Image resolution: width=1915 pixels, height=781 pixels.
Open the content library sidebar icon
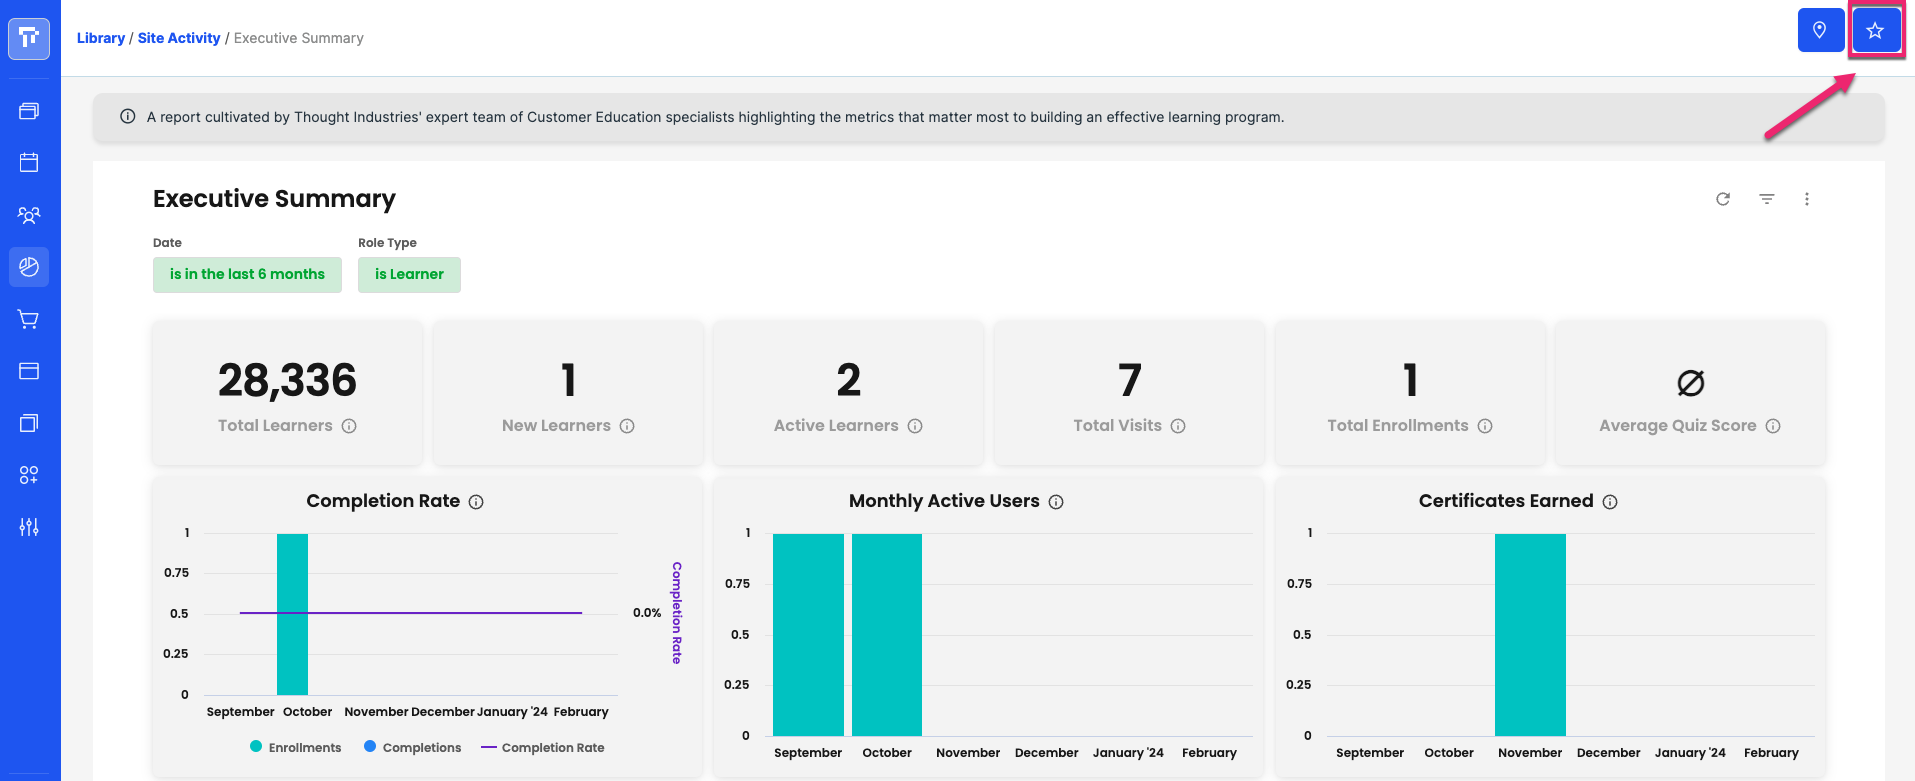[29, 111]
